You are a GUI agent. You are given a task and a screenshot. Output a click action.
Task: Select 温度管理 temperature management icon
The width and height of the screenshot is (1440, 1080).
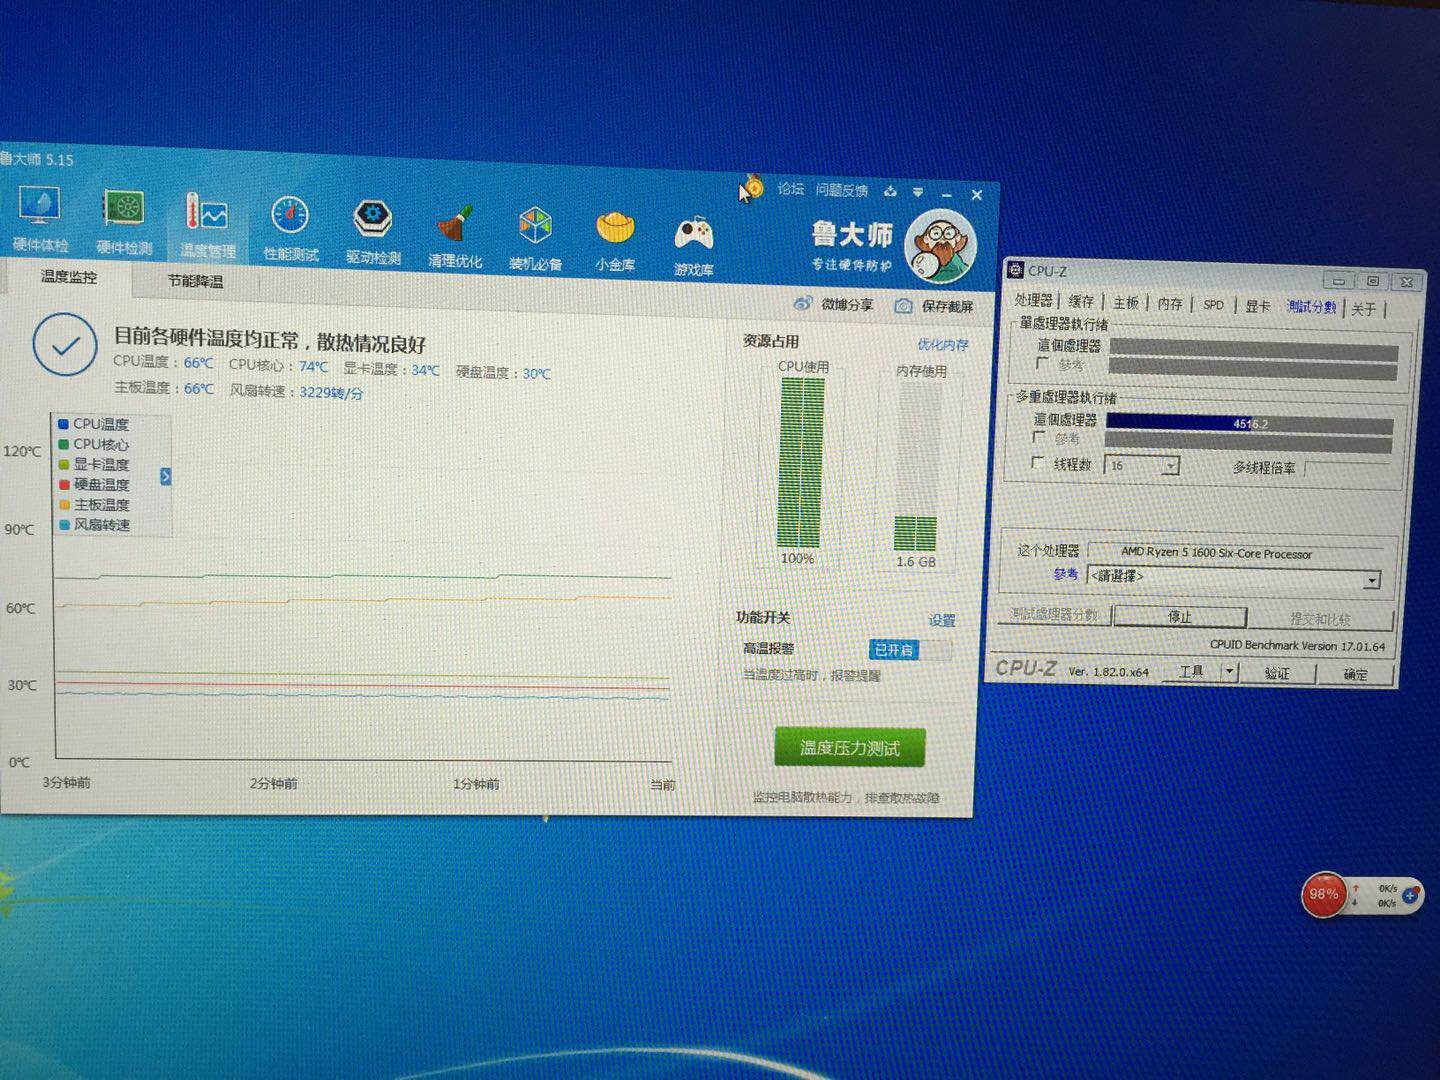[x=207, y=225]
